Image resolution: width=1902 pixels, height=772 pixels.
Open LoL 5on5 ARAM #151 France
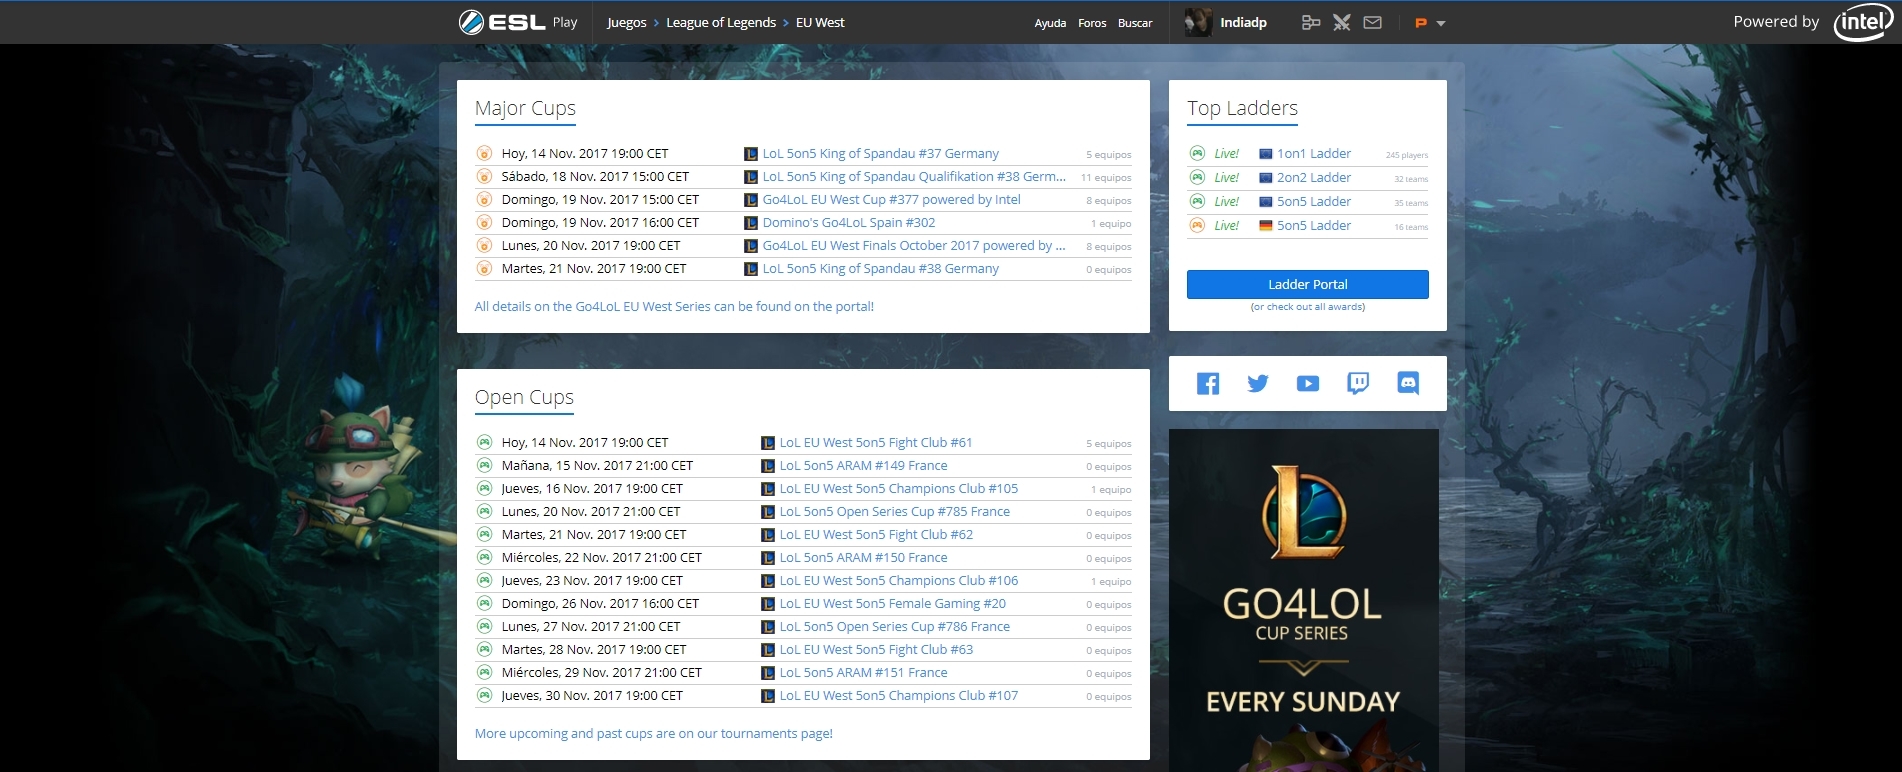[863, 672]
